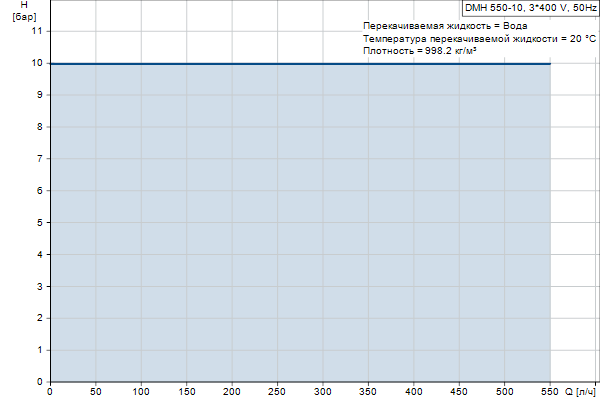The width and height of the screenshot is (600, 400).
Task: Click the 400 tick on the horizontal axis
Action: 414,392
